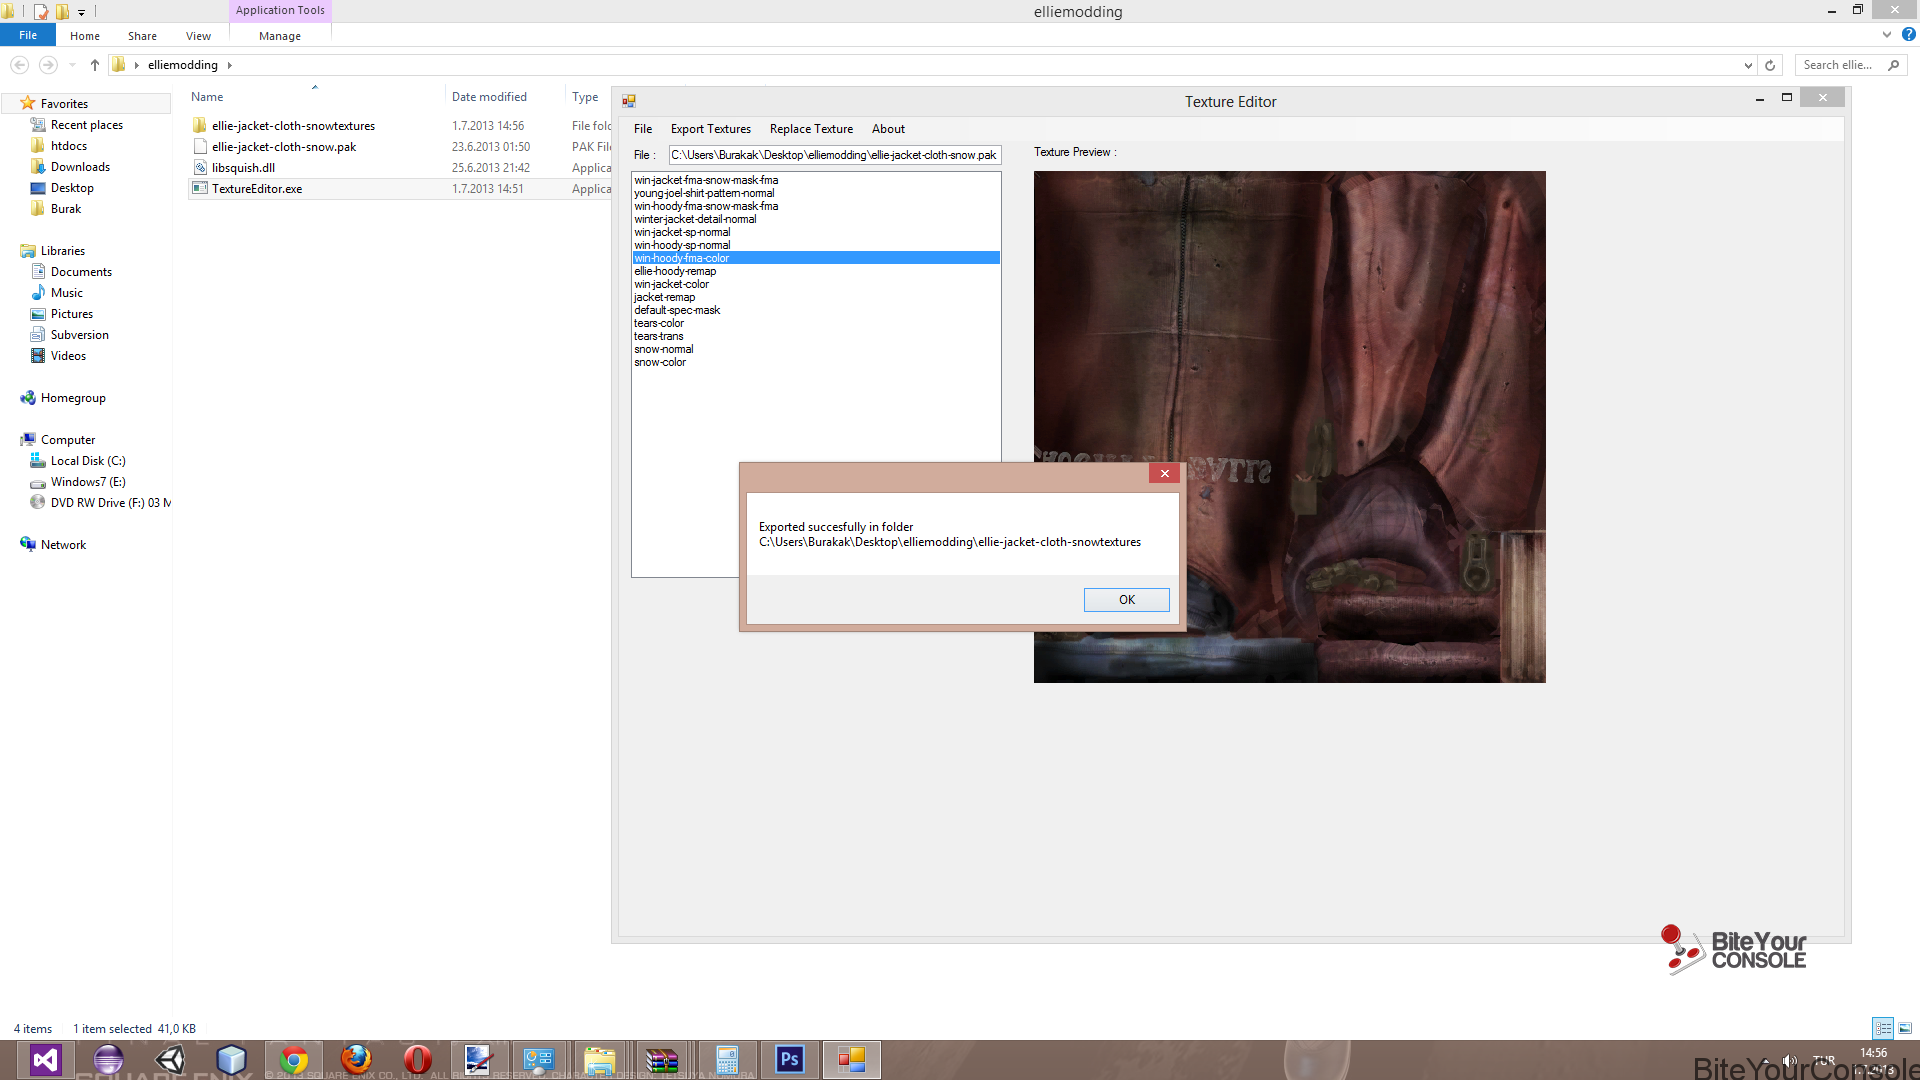
Task: Refresh the elliemodding folder
Action: coord(1770,65)
